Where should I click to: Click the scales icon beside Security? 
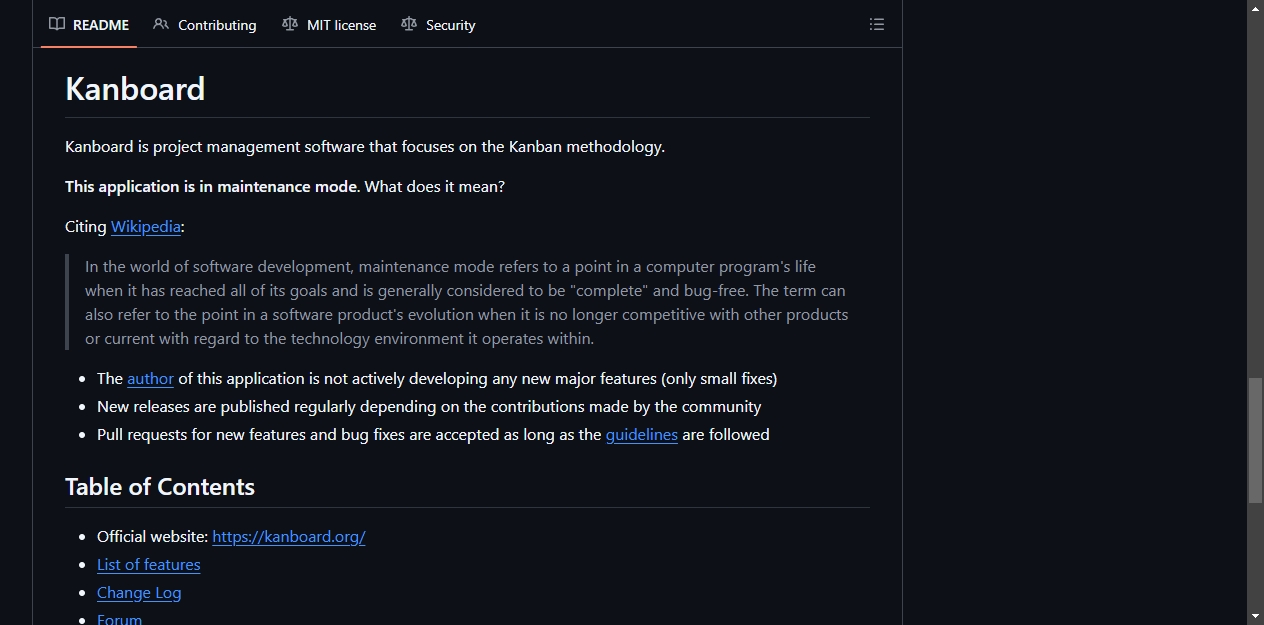click(x=409, y=24)
